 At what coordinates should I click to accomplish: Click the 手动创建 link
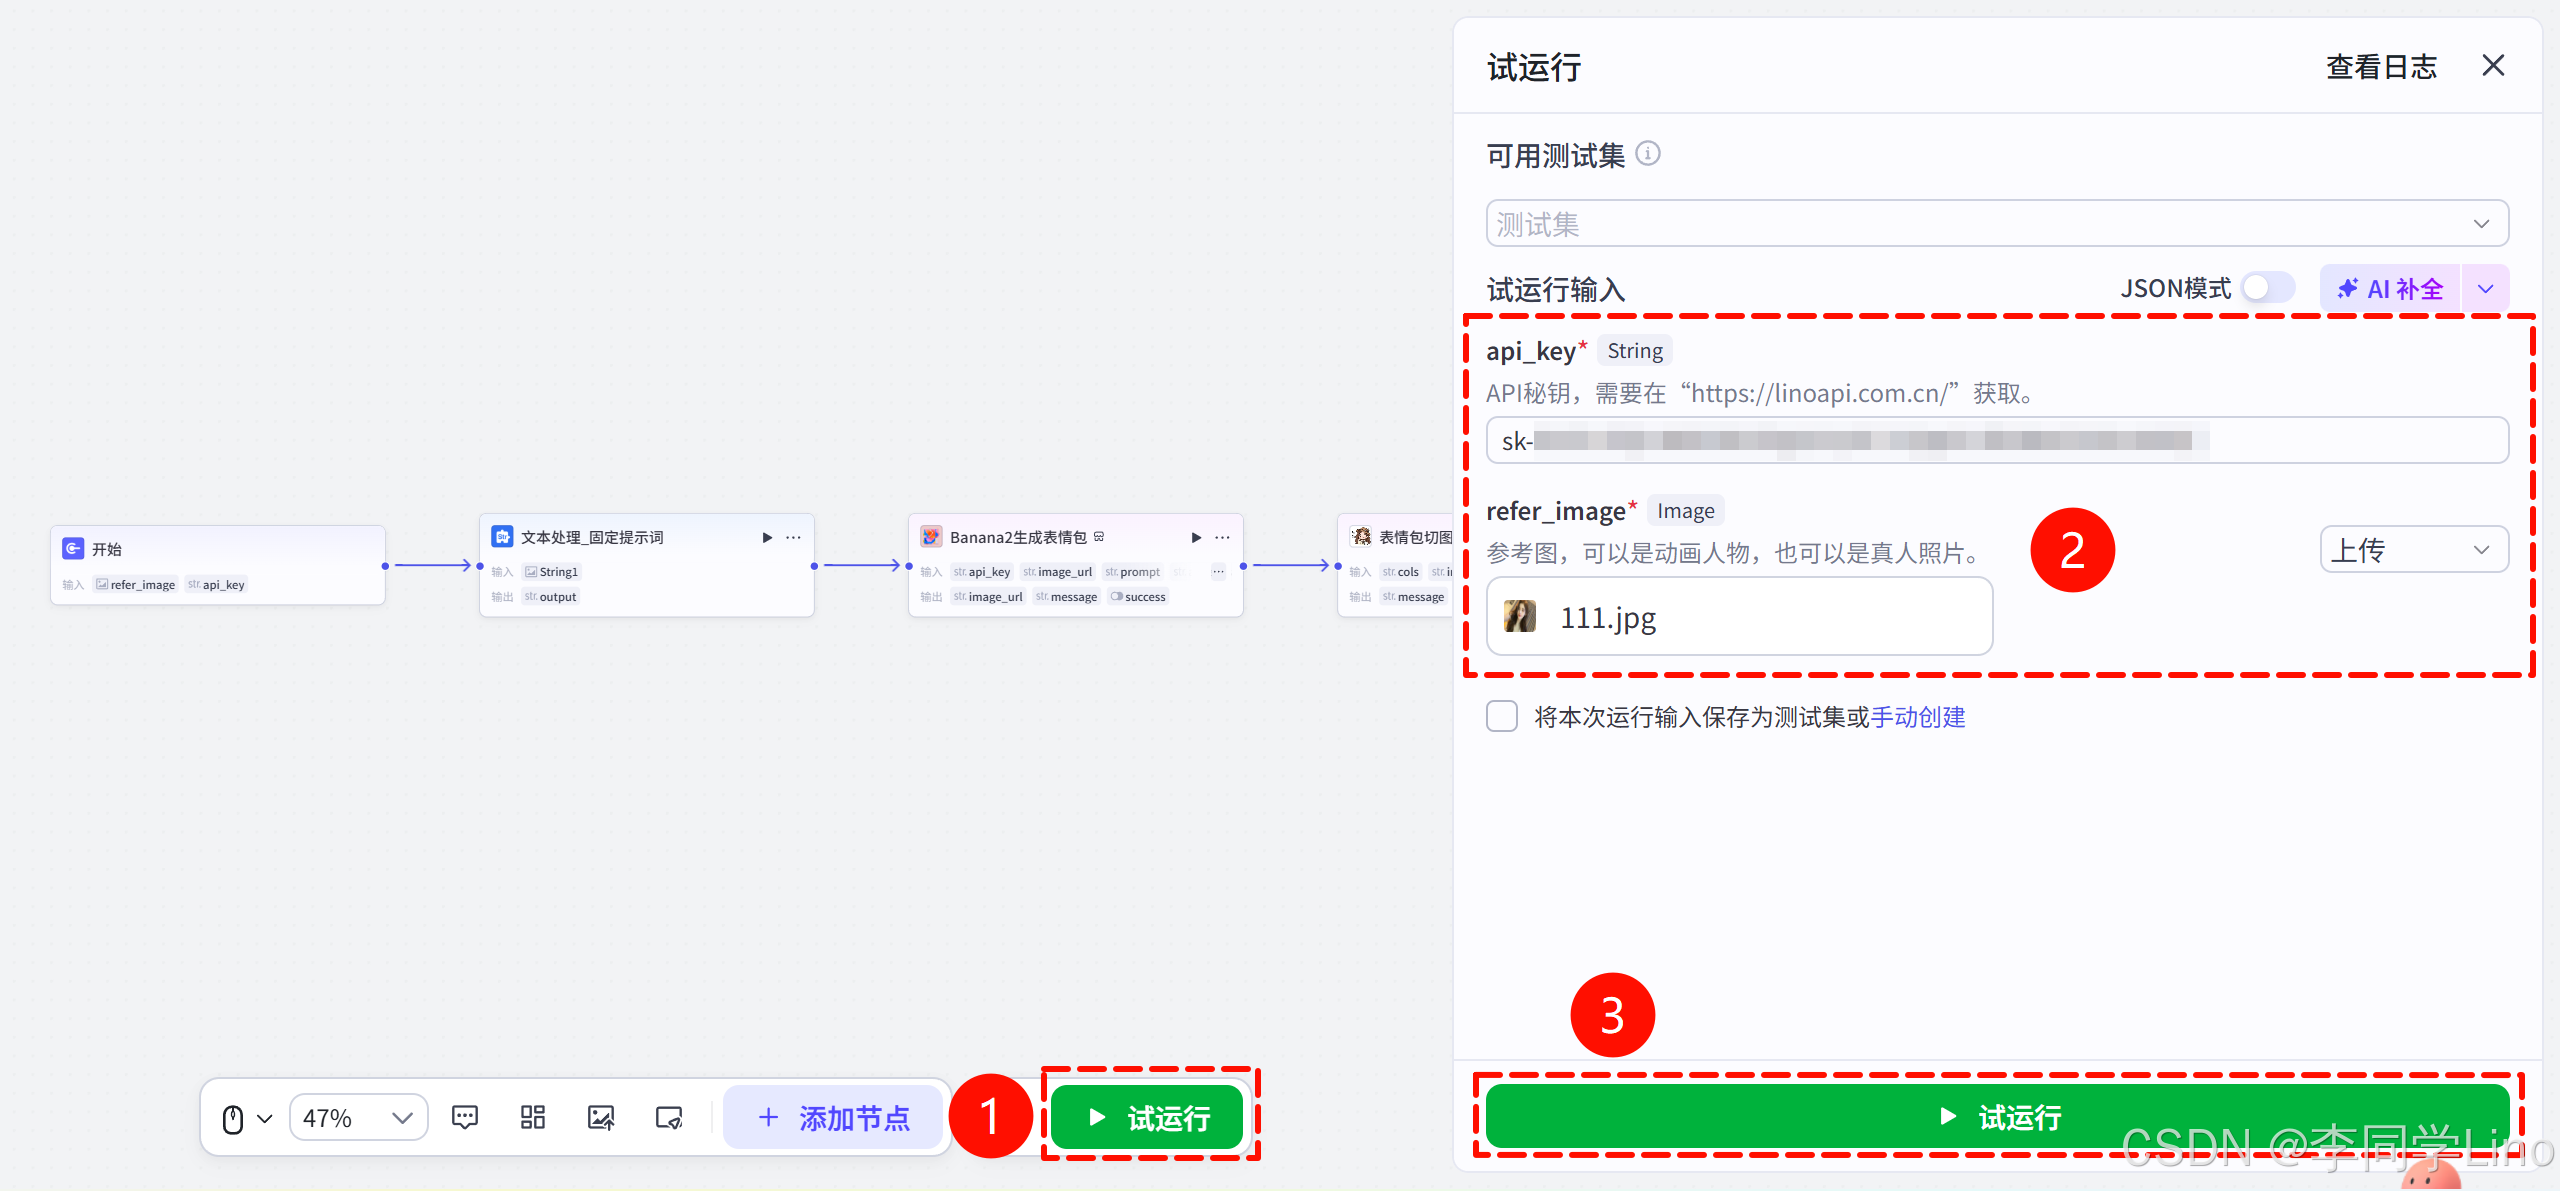click(1917, 717)
